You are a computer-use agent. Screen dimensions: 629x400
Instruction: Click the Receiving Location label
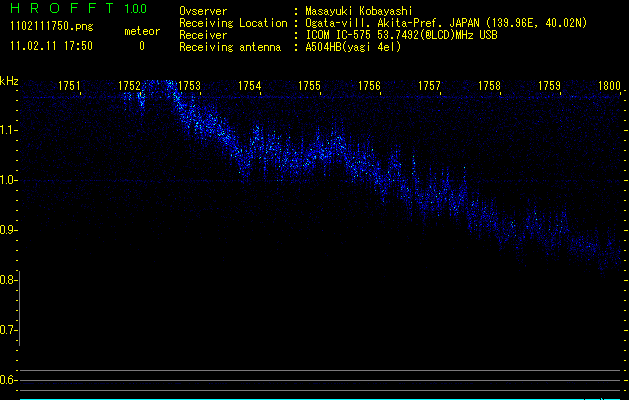[x=233, y=23]
